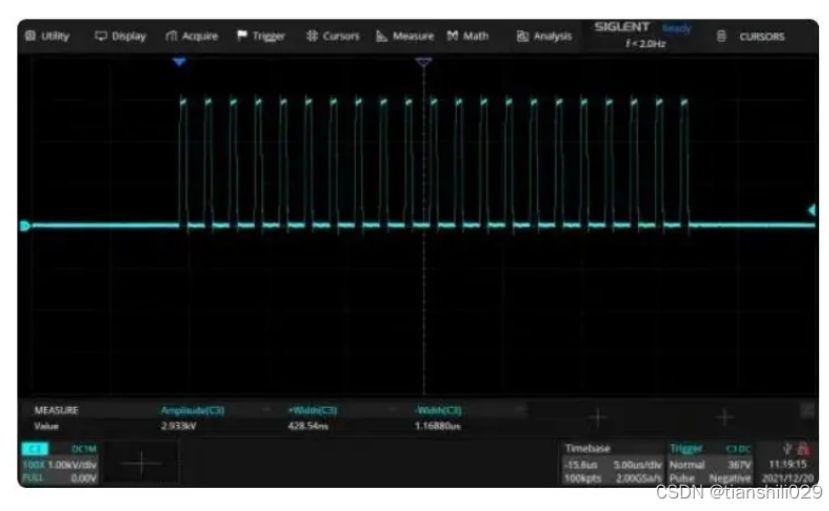Click the 2.00GSa/s sample rate
The image size is (829, 511).
point(639,478)
